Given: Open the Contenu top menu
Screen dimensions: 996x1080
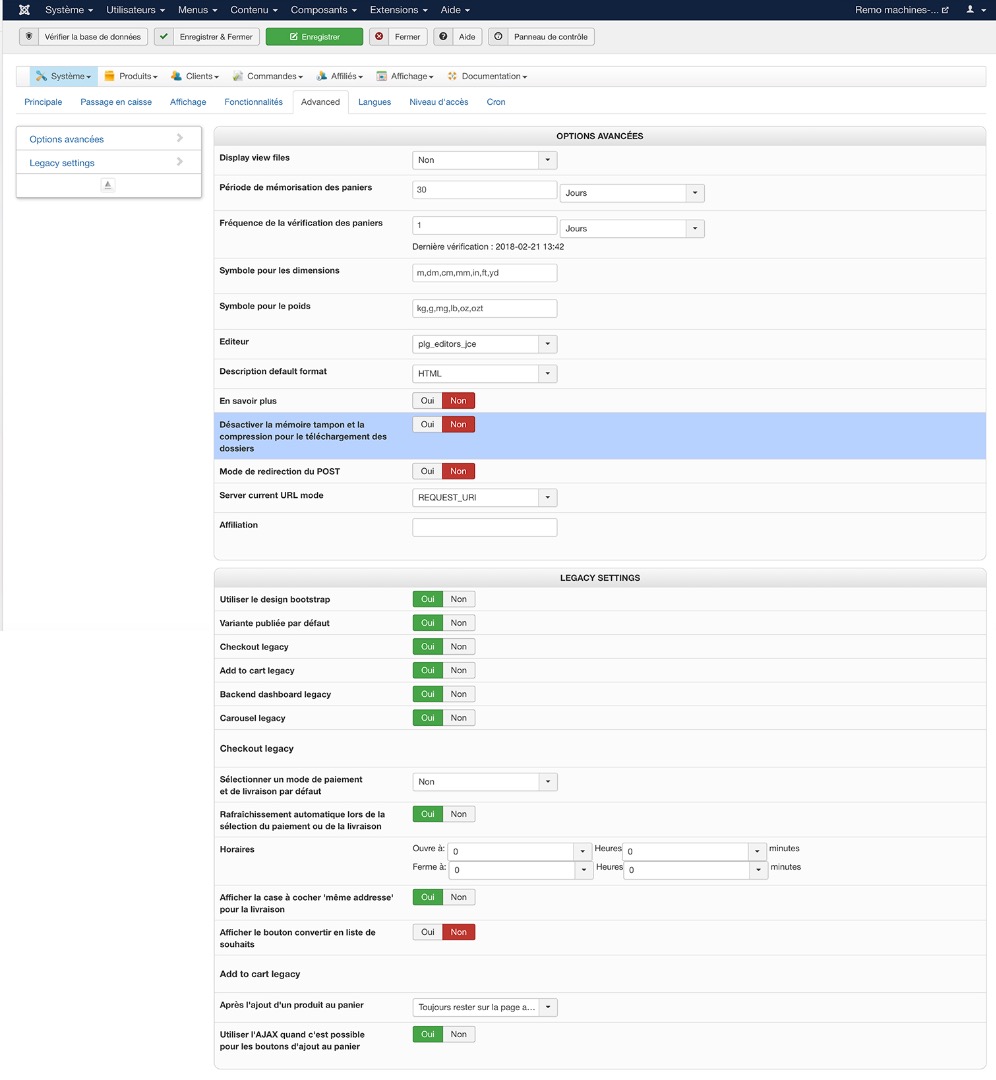Looking at the screenshot, I should click(x=254, y=10).
